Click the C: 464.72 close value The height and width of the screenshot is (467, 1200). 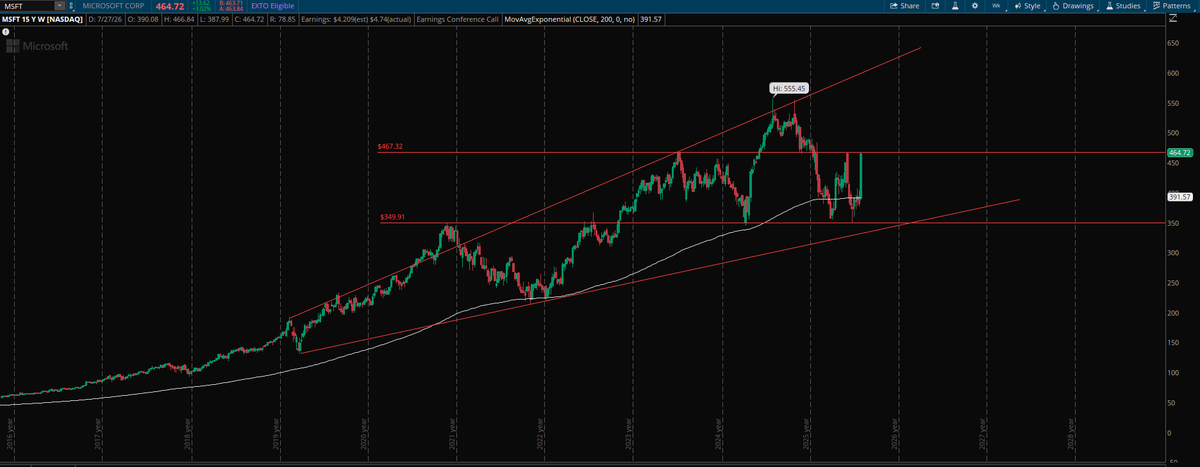tap(251, 19)
